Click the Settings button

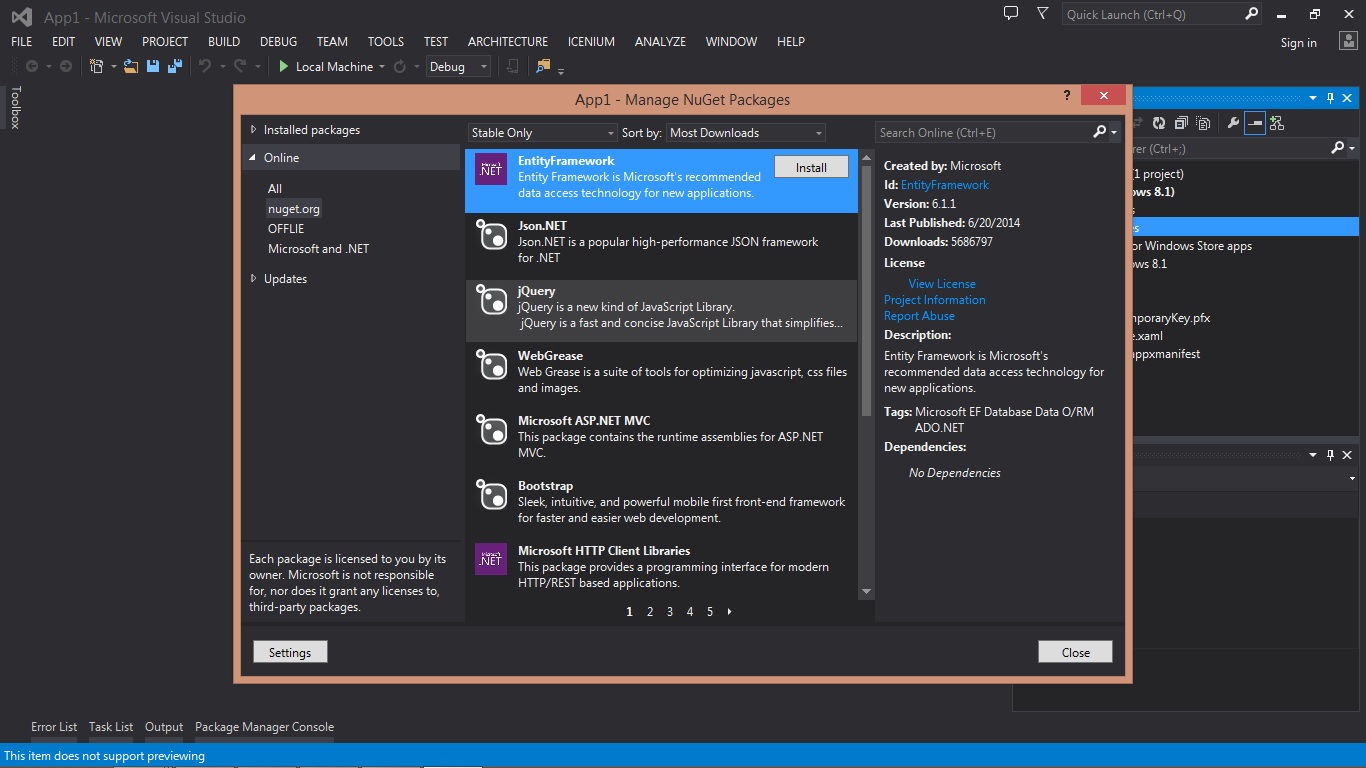(x=290, y=652)
